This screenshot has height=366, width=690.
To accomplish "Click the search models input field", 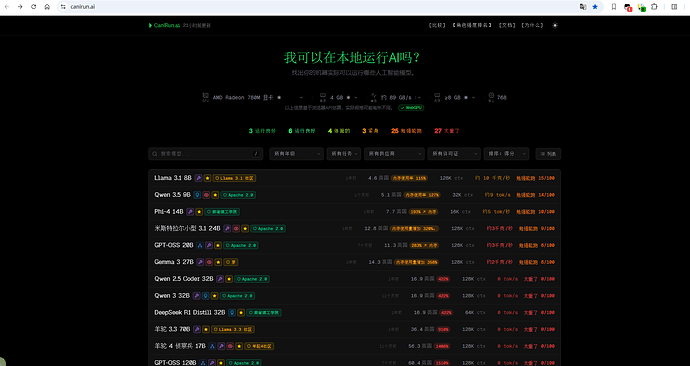I will pyautogui.click(x=206, y=154).
